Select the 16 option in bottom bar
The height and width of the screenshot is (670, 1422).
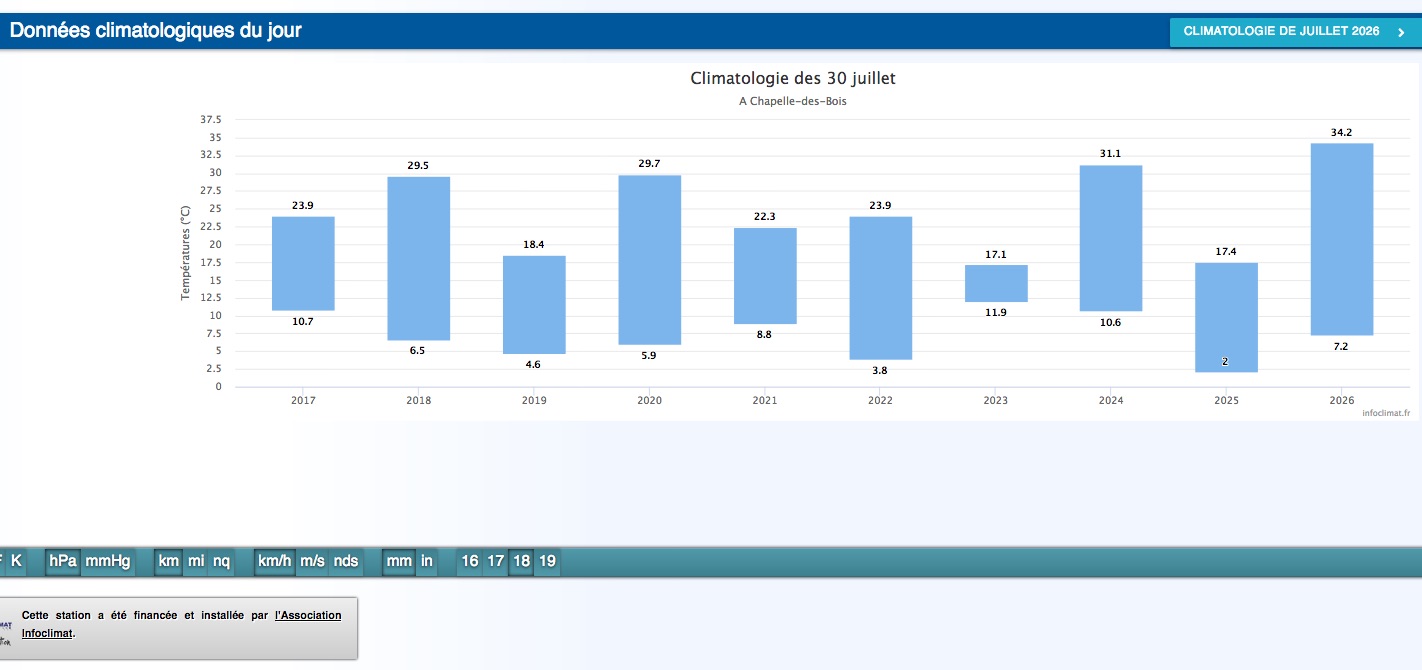[470, 561]
